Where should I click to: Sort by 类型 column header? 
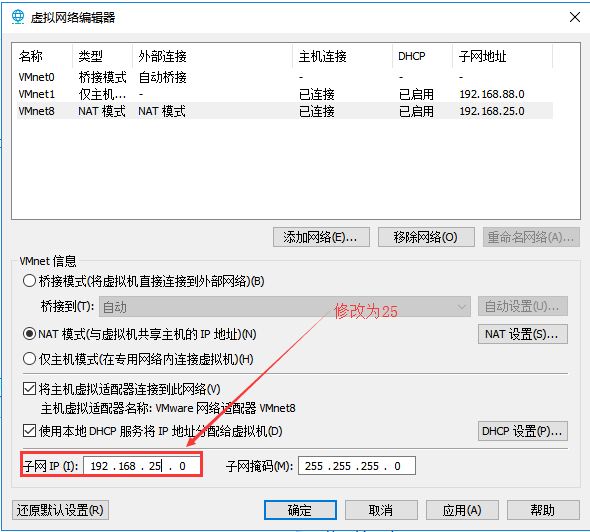tap(102, 56)
